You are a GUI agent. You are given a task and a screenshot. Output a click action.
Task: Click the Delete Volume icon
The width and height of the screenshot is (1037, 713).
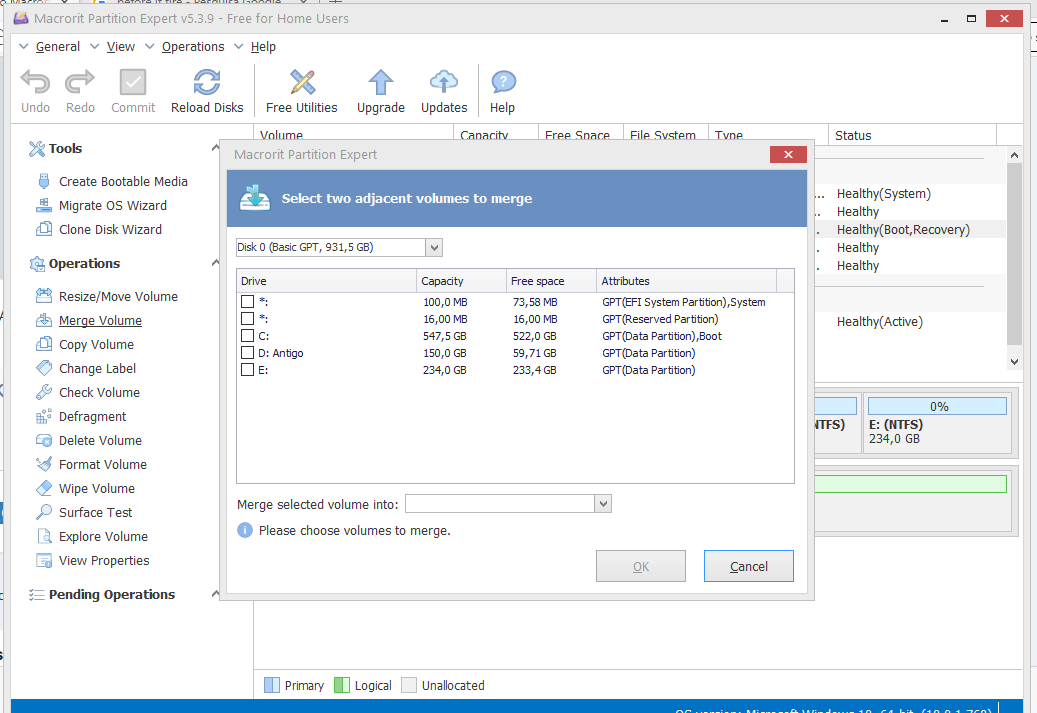[44, 440]
